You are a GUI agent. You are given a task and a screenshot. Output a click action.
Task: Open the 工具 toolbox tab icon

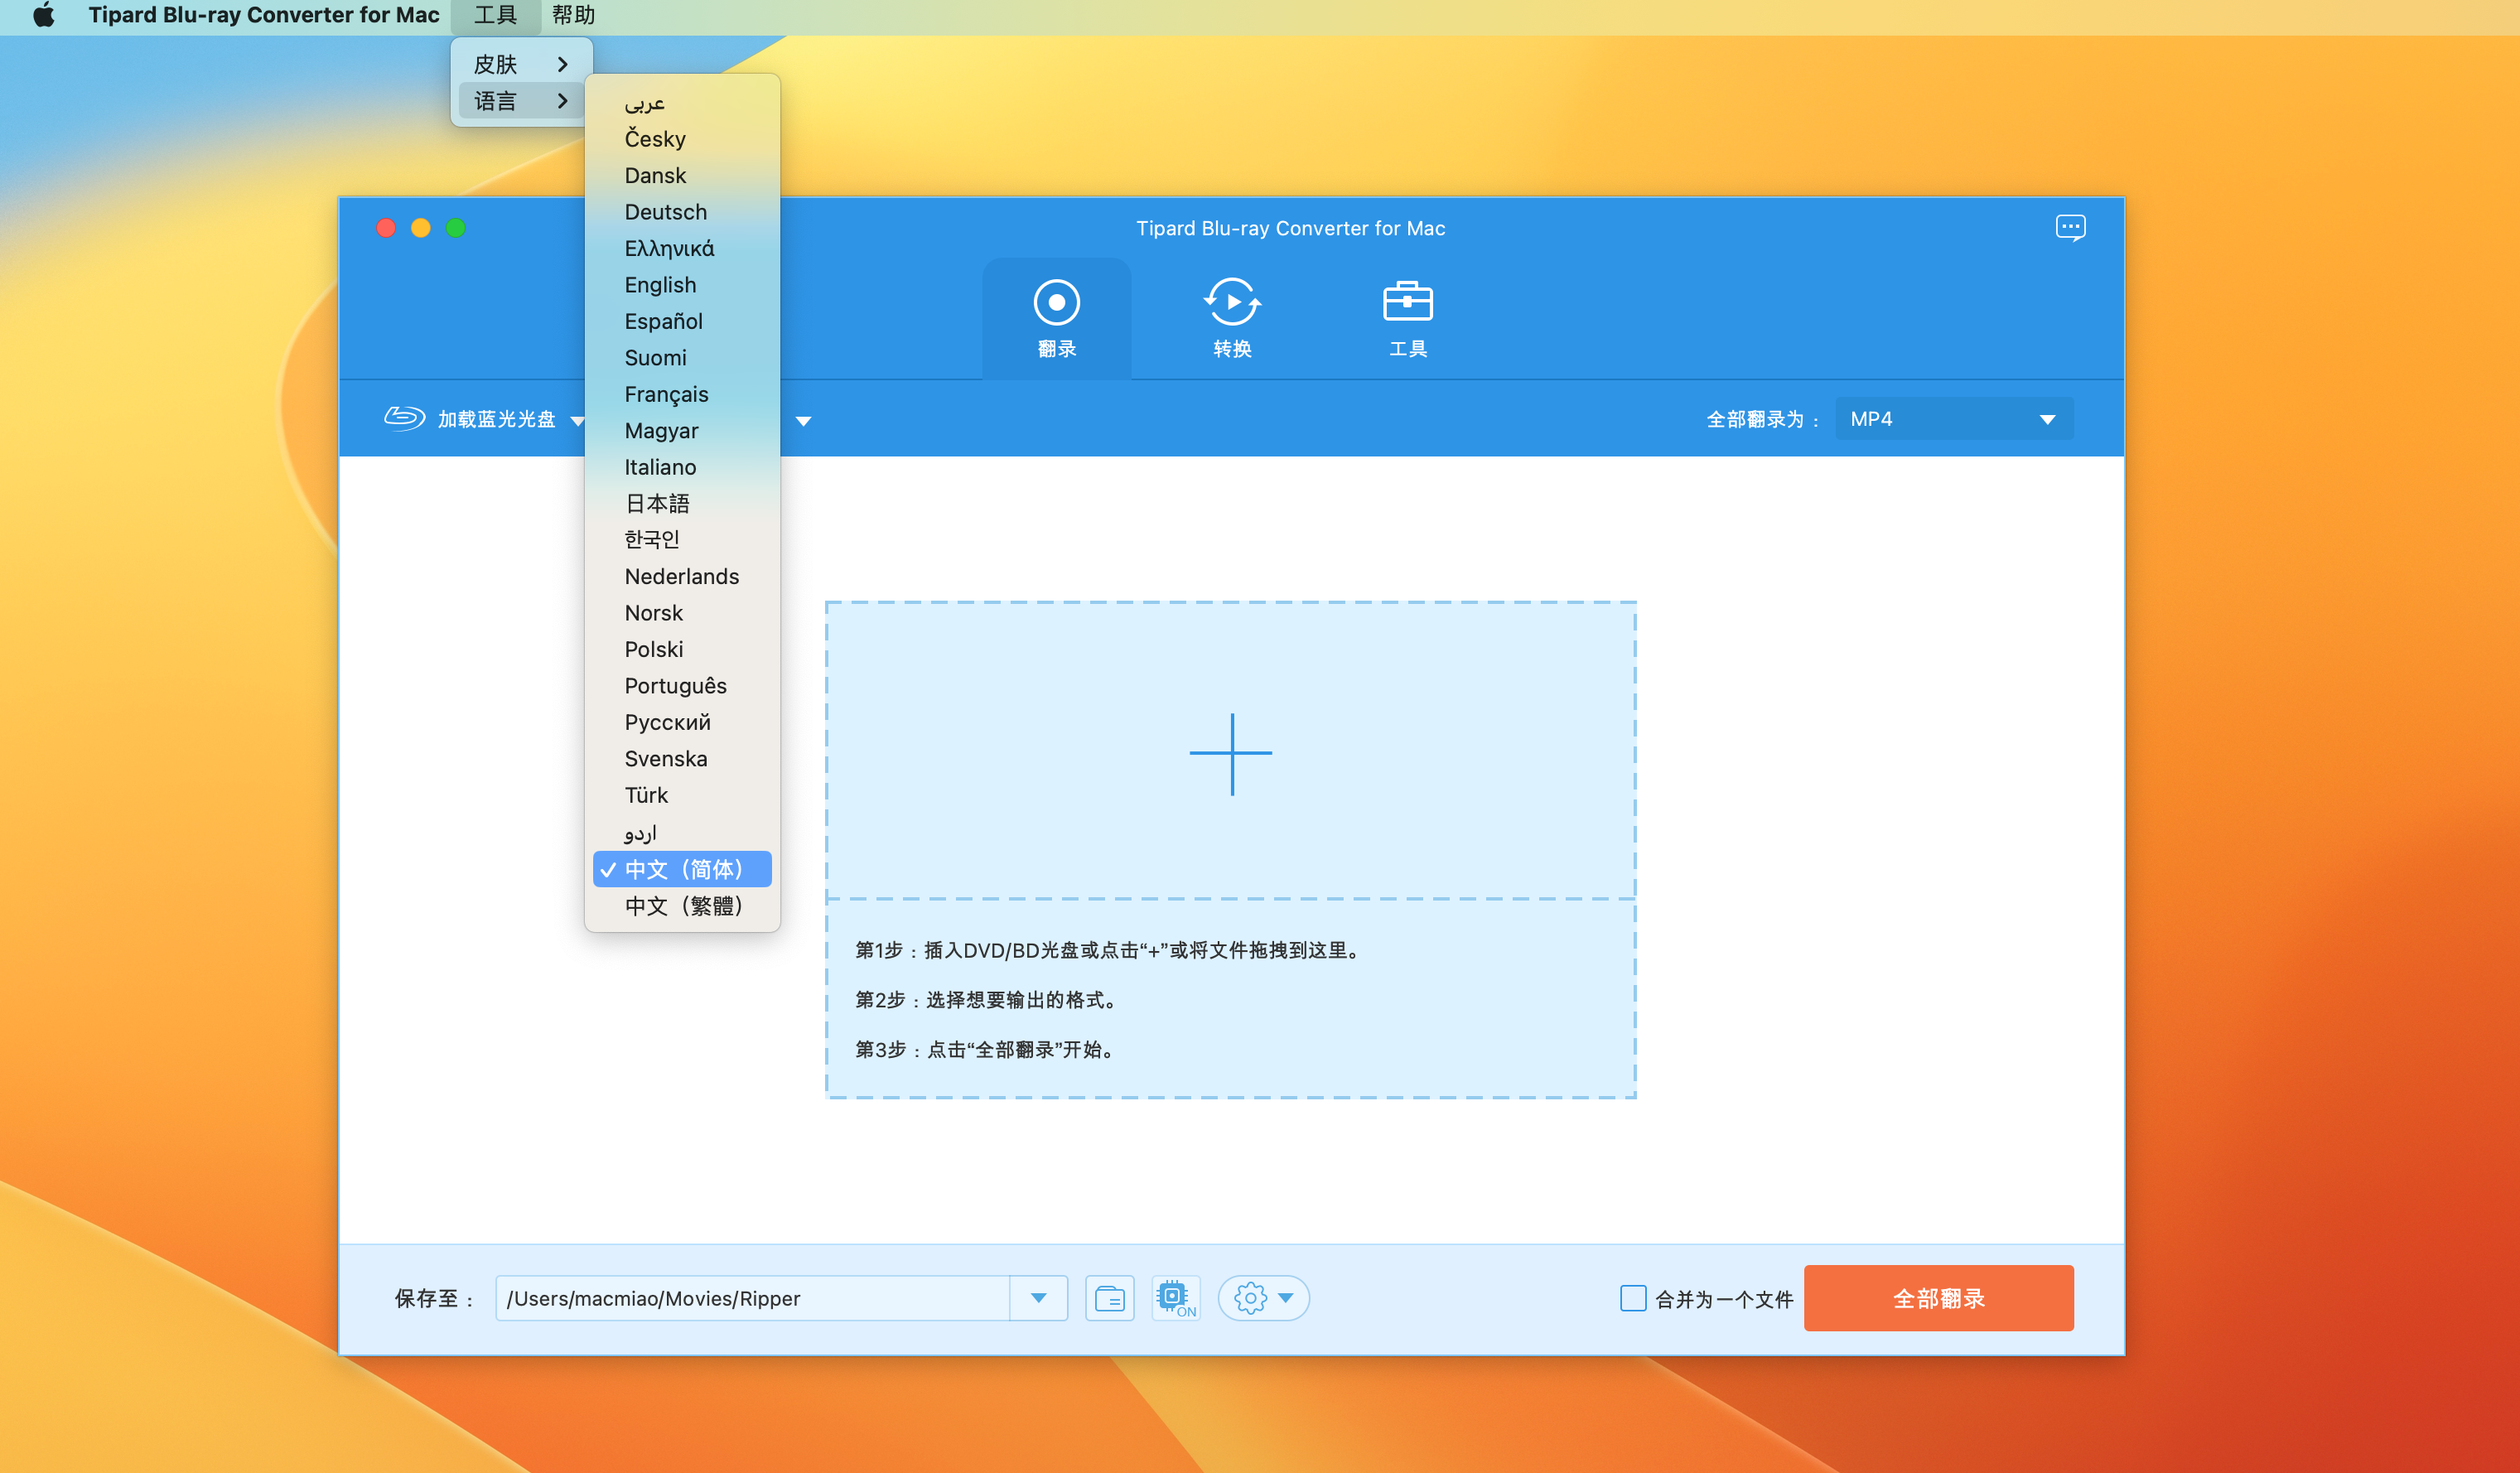(1407, 303)
